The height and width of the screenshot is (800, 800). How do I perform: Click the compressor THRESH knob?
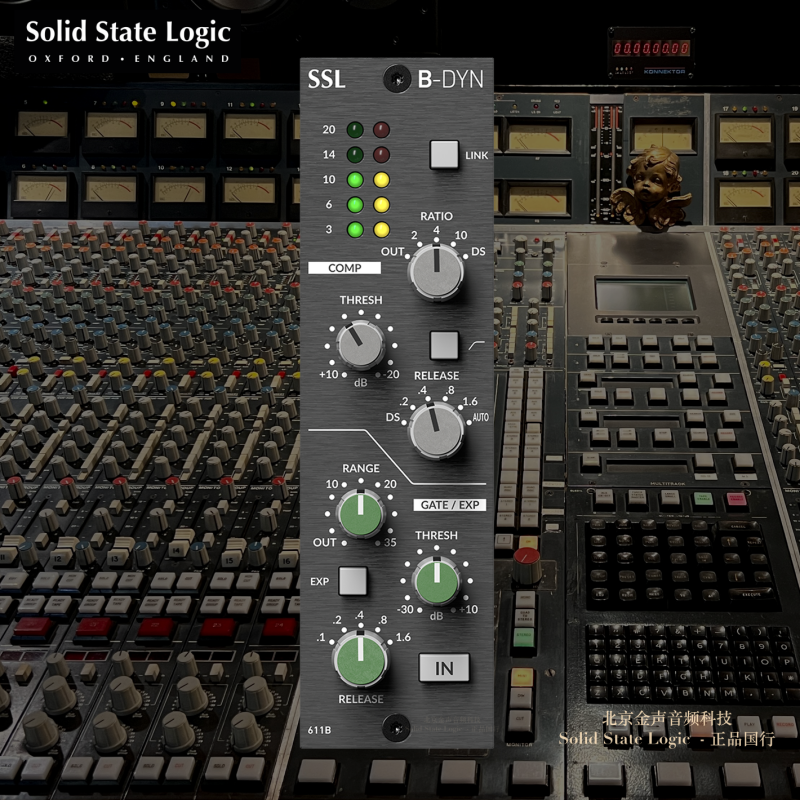point(360,345)
